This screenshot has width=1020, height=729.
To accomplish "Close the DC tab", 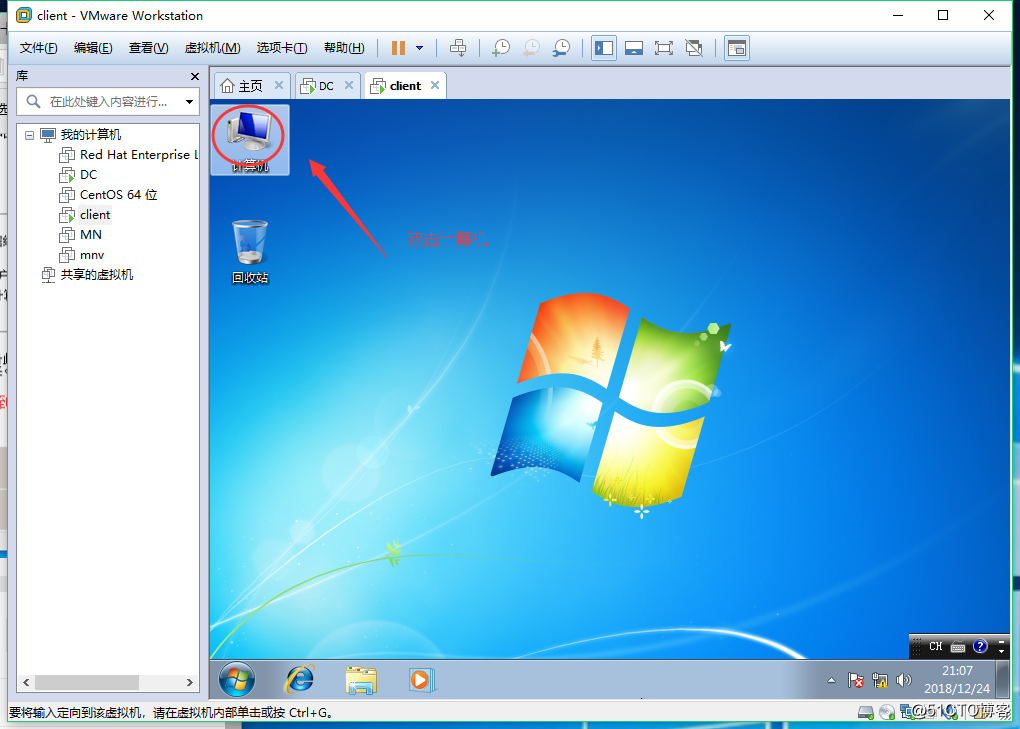I will [349, 85].
